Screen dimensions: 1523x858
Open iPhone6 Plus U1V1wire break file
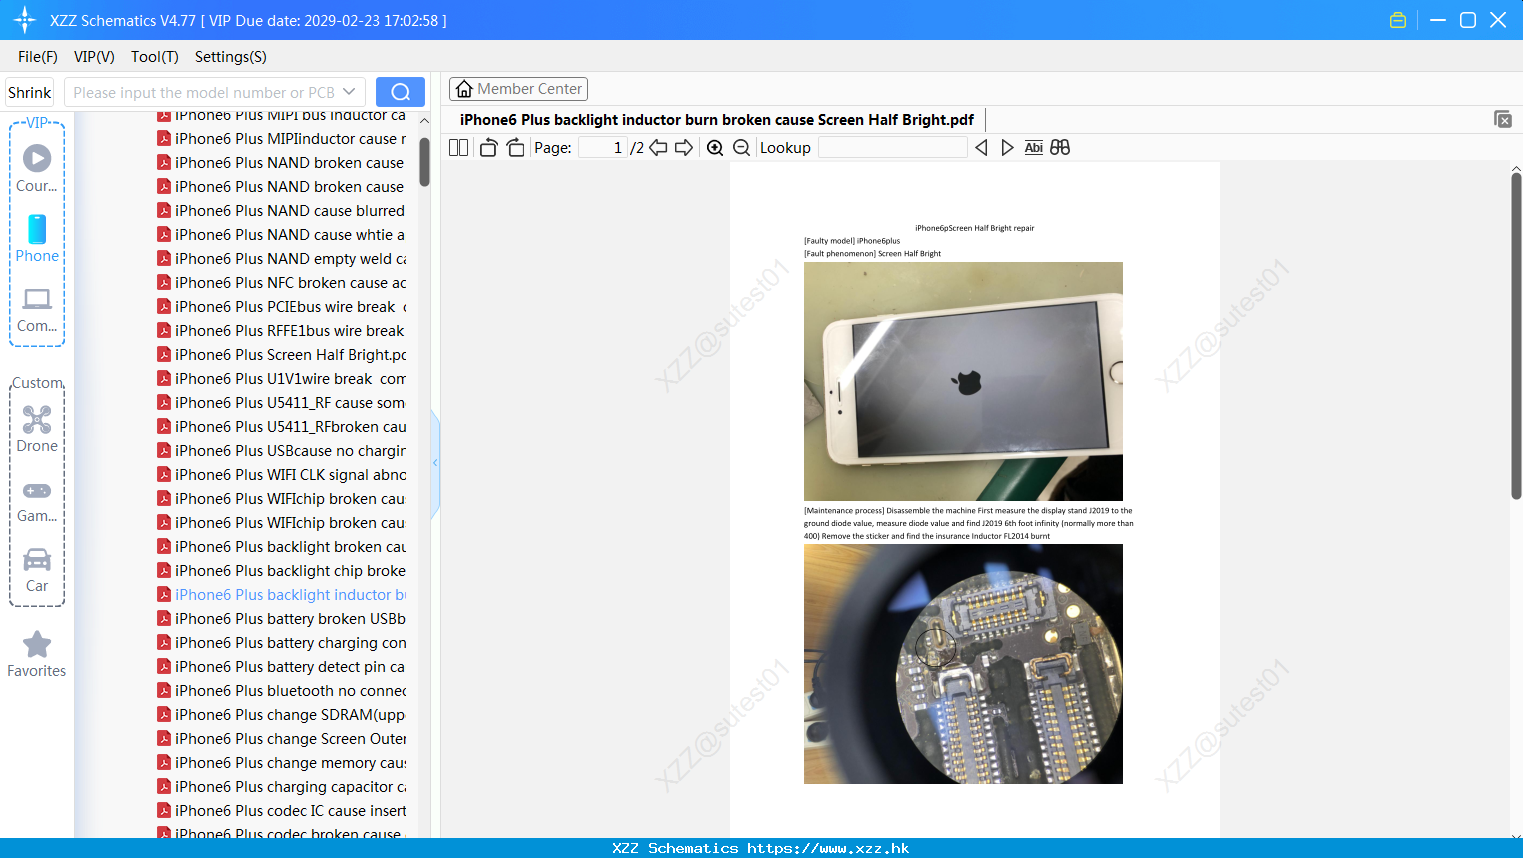[x=282, y=379]
